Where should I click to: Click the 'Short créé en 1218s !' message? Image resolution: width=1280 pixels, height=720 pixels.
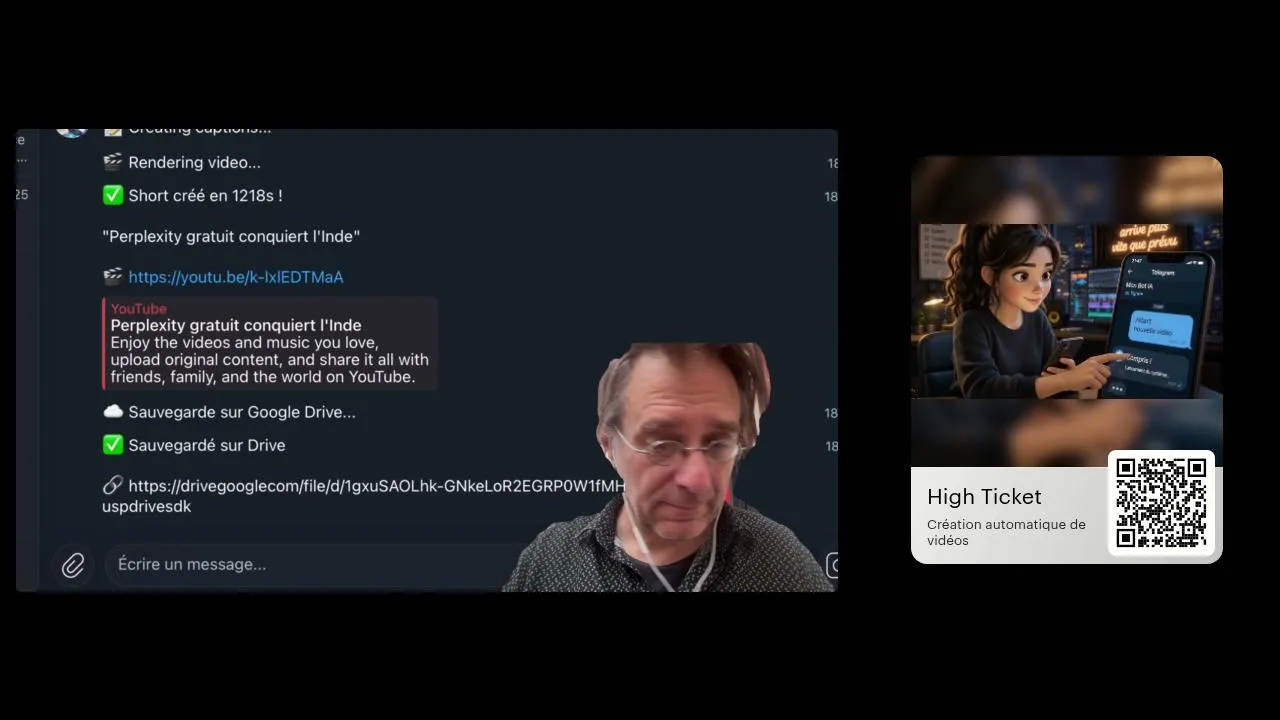click(x=205, y=195)
